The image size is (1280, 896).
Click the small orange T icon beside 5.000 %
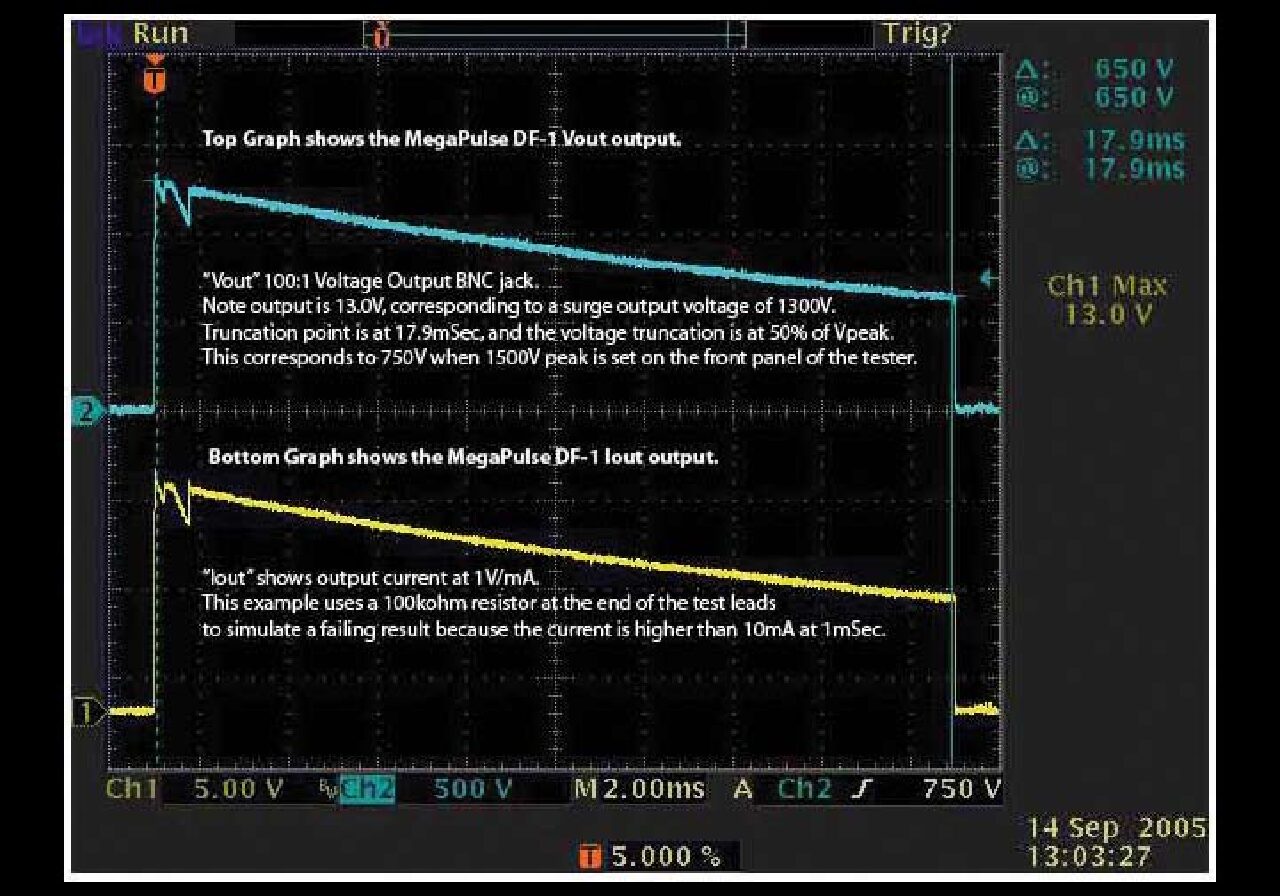[591, 856]
